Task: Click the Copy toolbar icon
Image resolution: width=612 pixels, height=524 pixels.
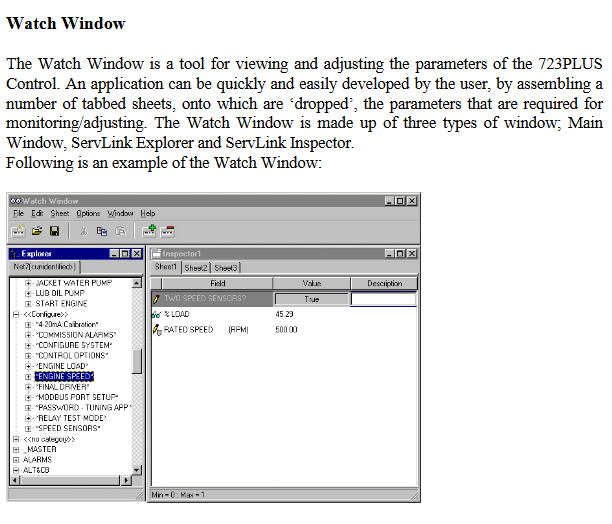Action: (x=101, y=231)
